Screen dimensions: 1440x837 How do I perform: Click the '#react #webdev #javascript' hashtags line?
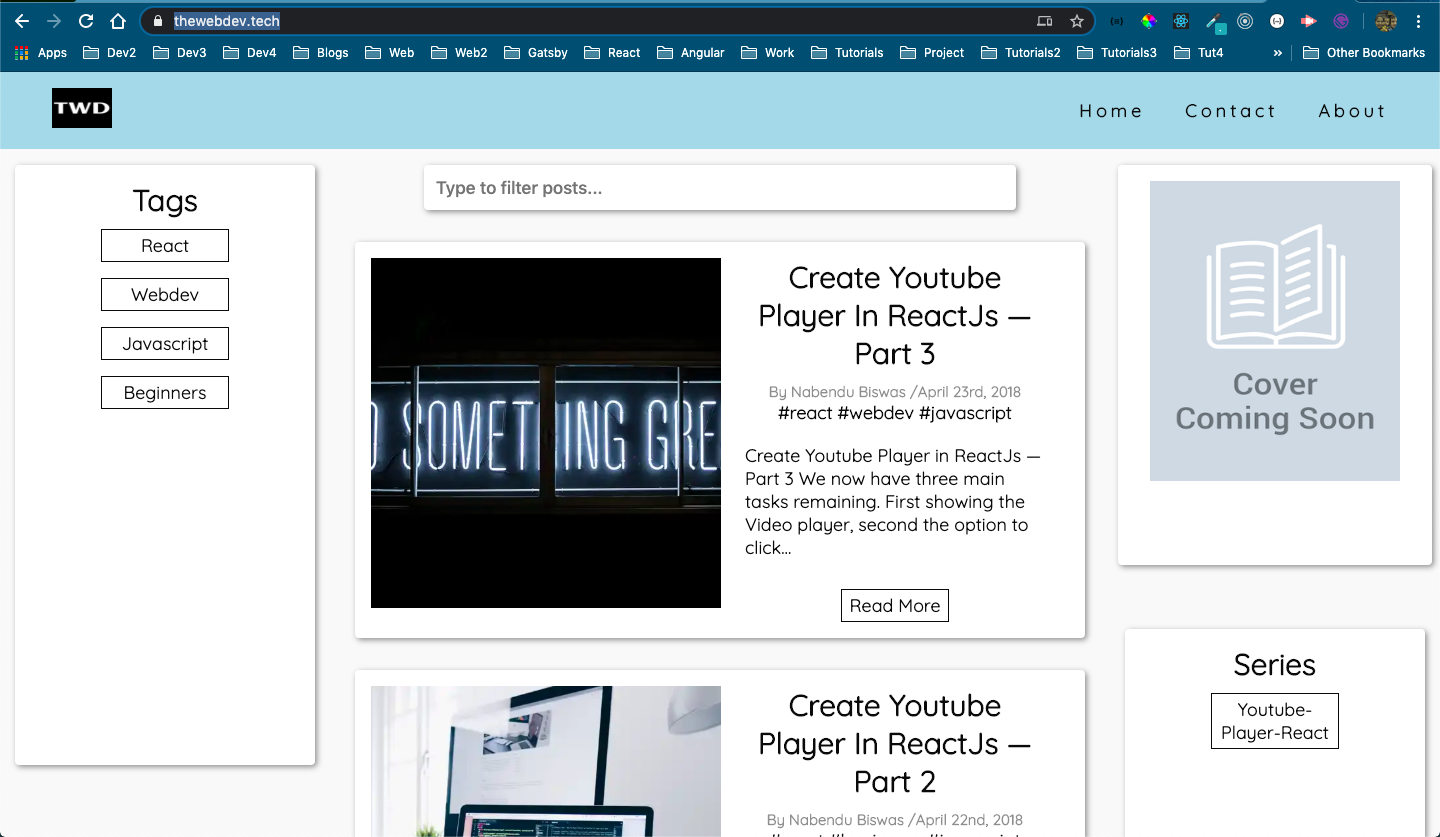point(895,413)
